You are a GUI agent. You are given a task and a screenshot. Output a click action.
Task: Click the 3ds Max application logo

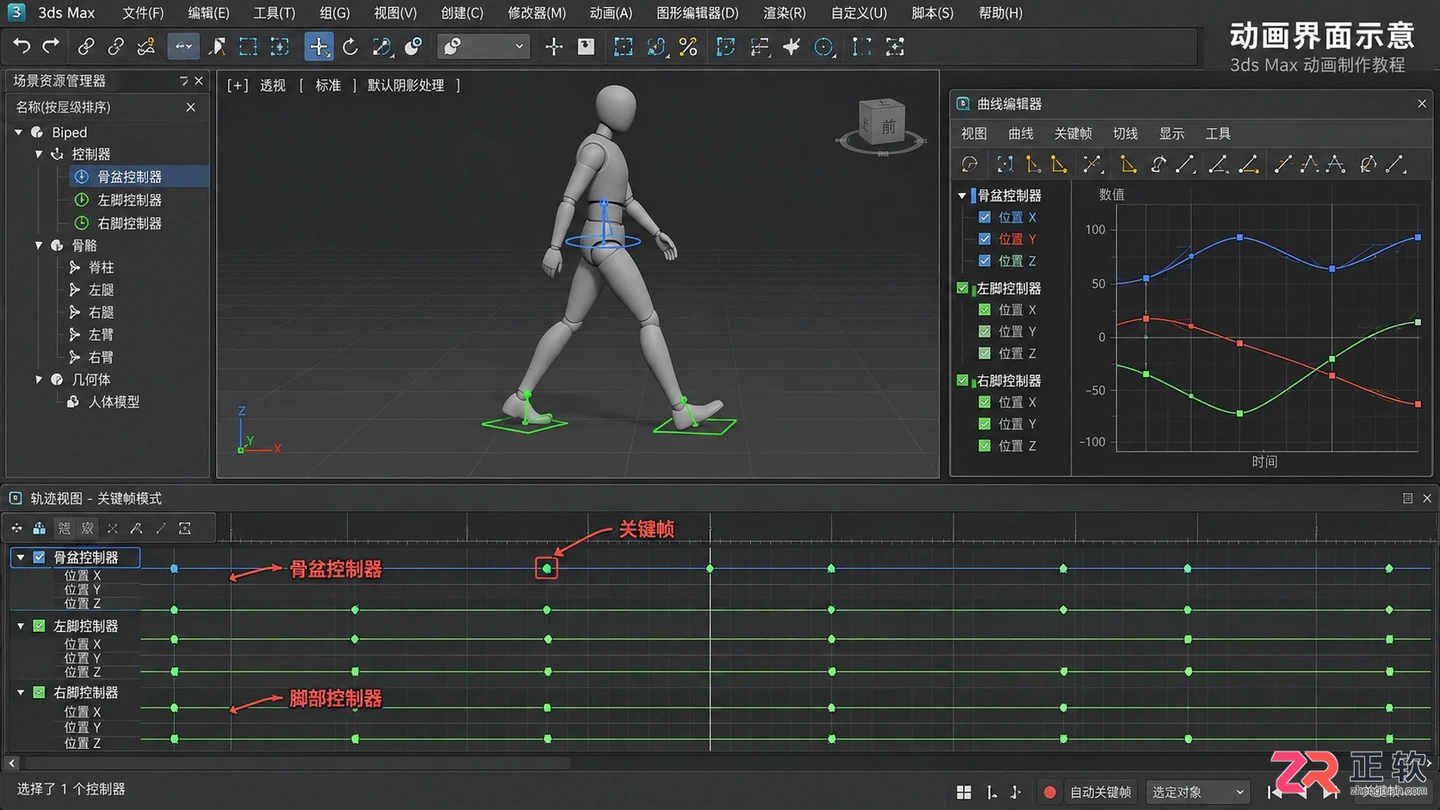(17, 12)
